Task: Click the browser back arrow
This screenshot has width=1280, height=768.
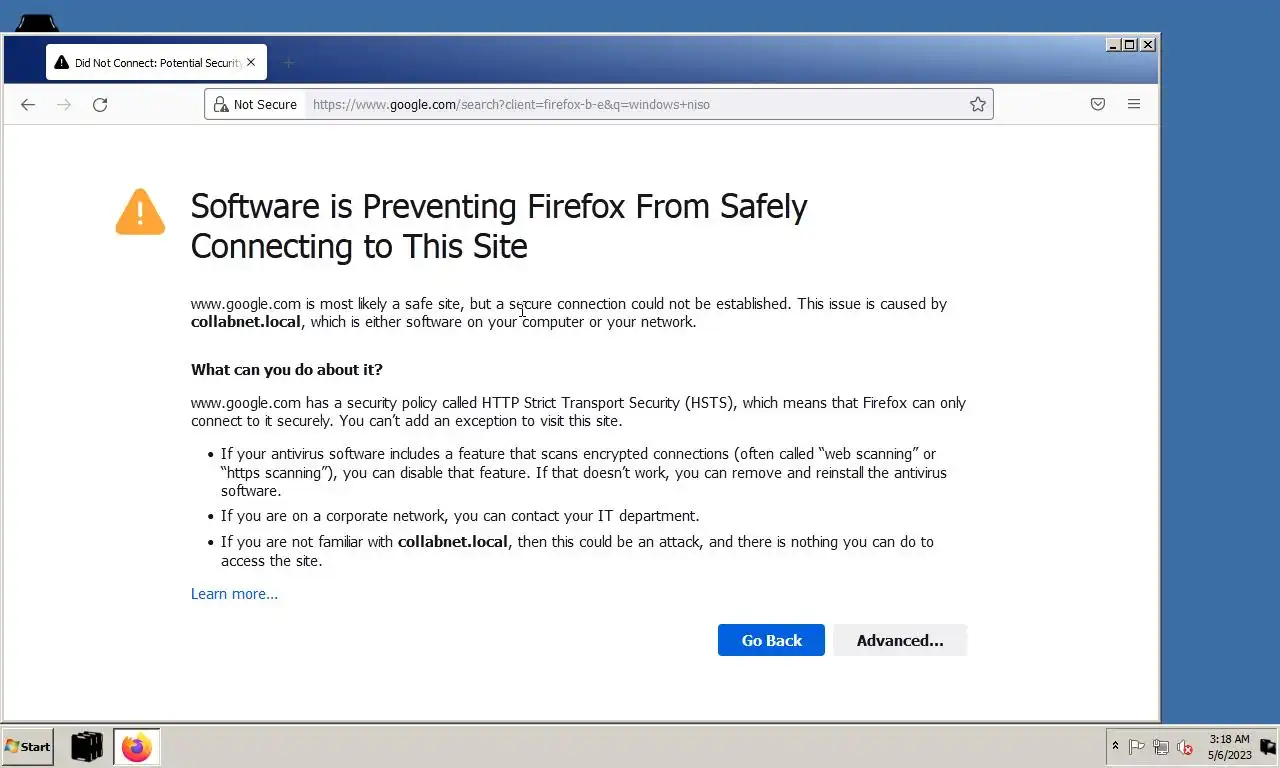Action: pos(28,104)
